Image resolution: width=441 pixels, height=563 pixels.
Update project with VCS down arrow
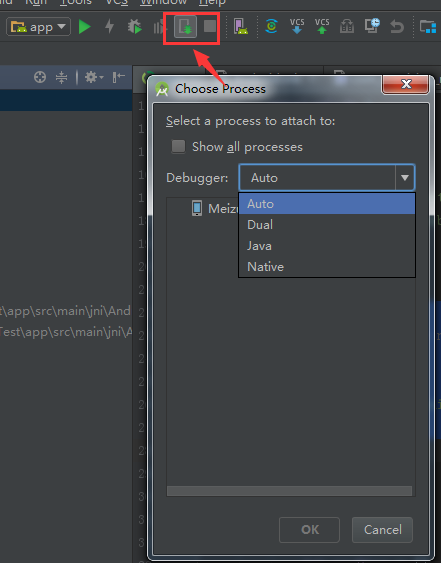297,26
